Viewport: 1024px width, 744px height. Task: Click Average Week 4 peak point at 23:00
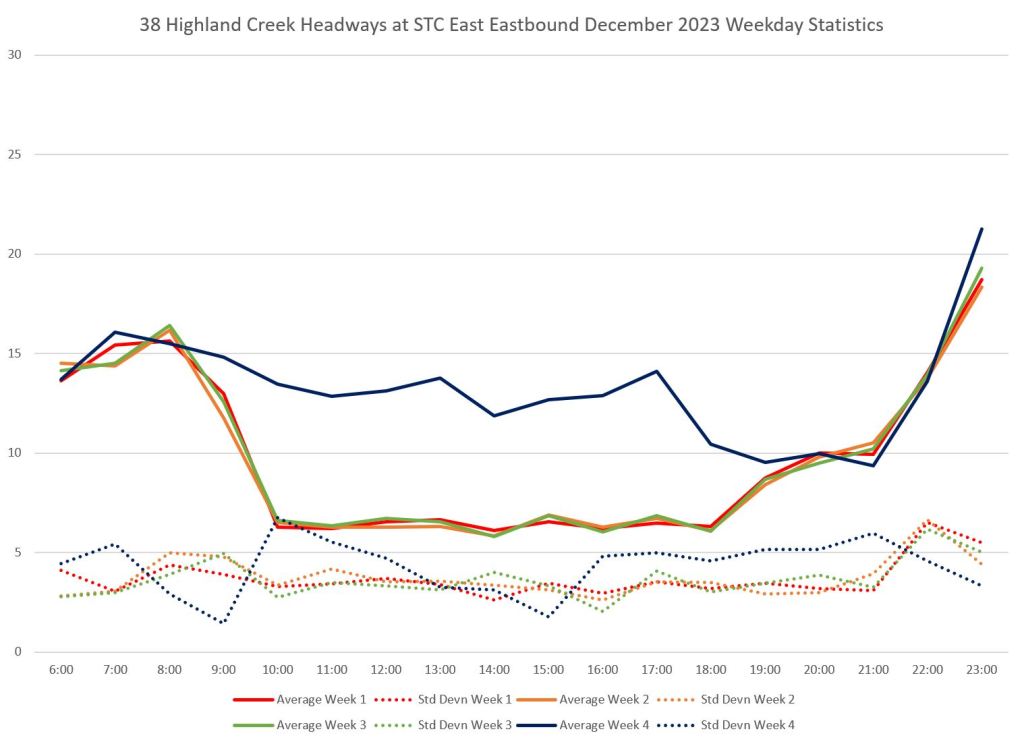(981, 229)
